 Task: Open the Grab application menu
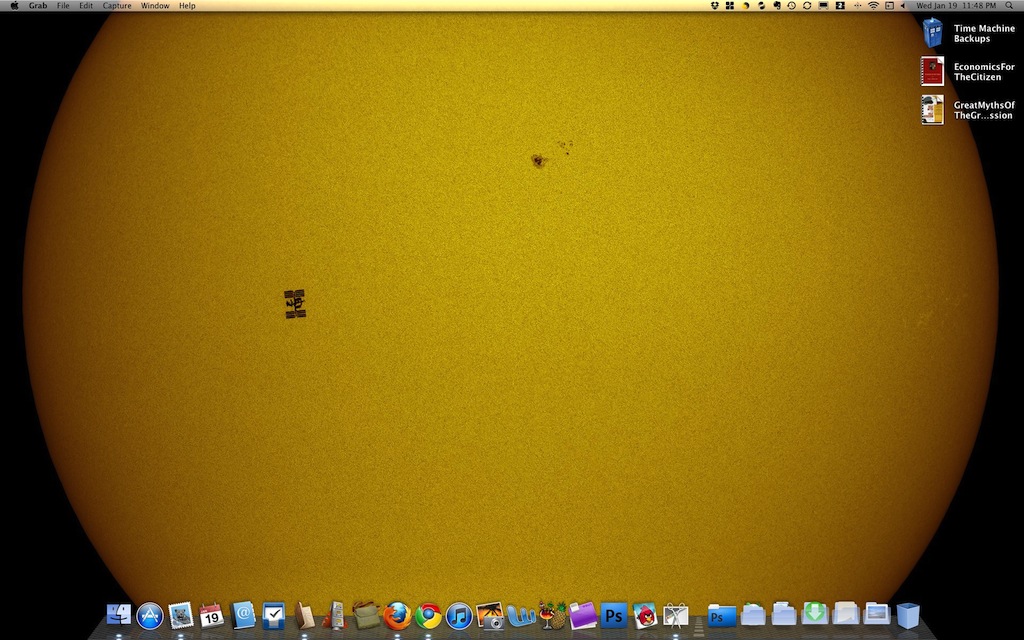click(x=38, y=5)
